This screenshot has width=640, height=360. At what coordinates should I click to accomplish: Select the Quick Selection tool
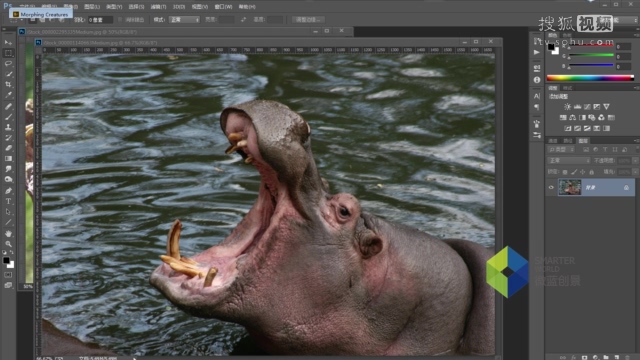click(8, 74)
